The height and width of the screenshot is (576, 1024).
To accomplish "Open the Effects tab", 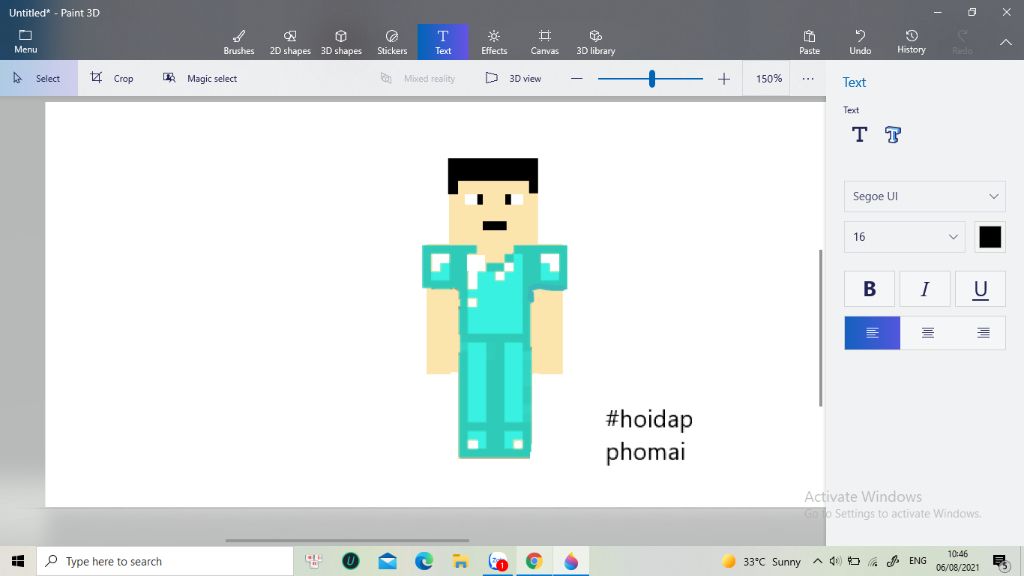I will [x=494, y=42].
